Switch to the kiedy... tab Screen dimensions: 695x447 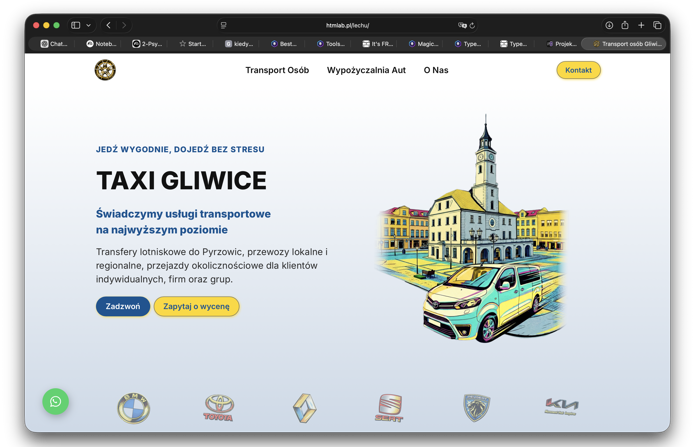tap(239, 44)
